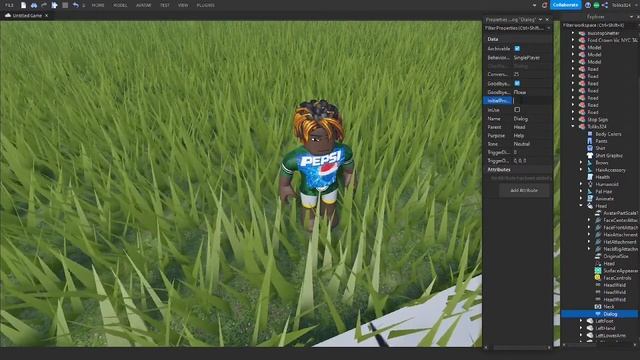The image size is (640, 360).
Task: Select the Neck joint icon in Explorer
Action: point(598,307)
